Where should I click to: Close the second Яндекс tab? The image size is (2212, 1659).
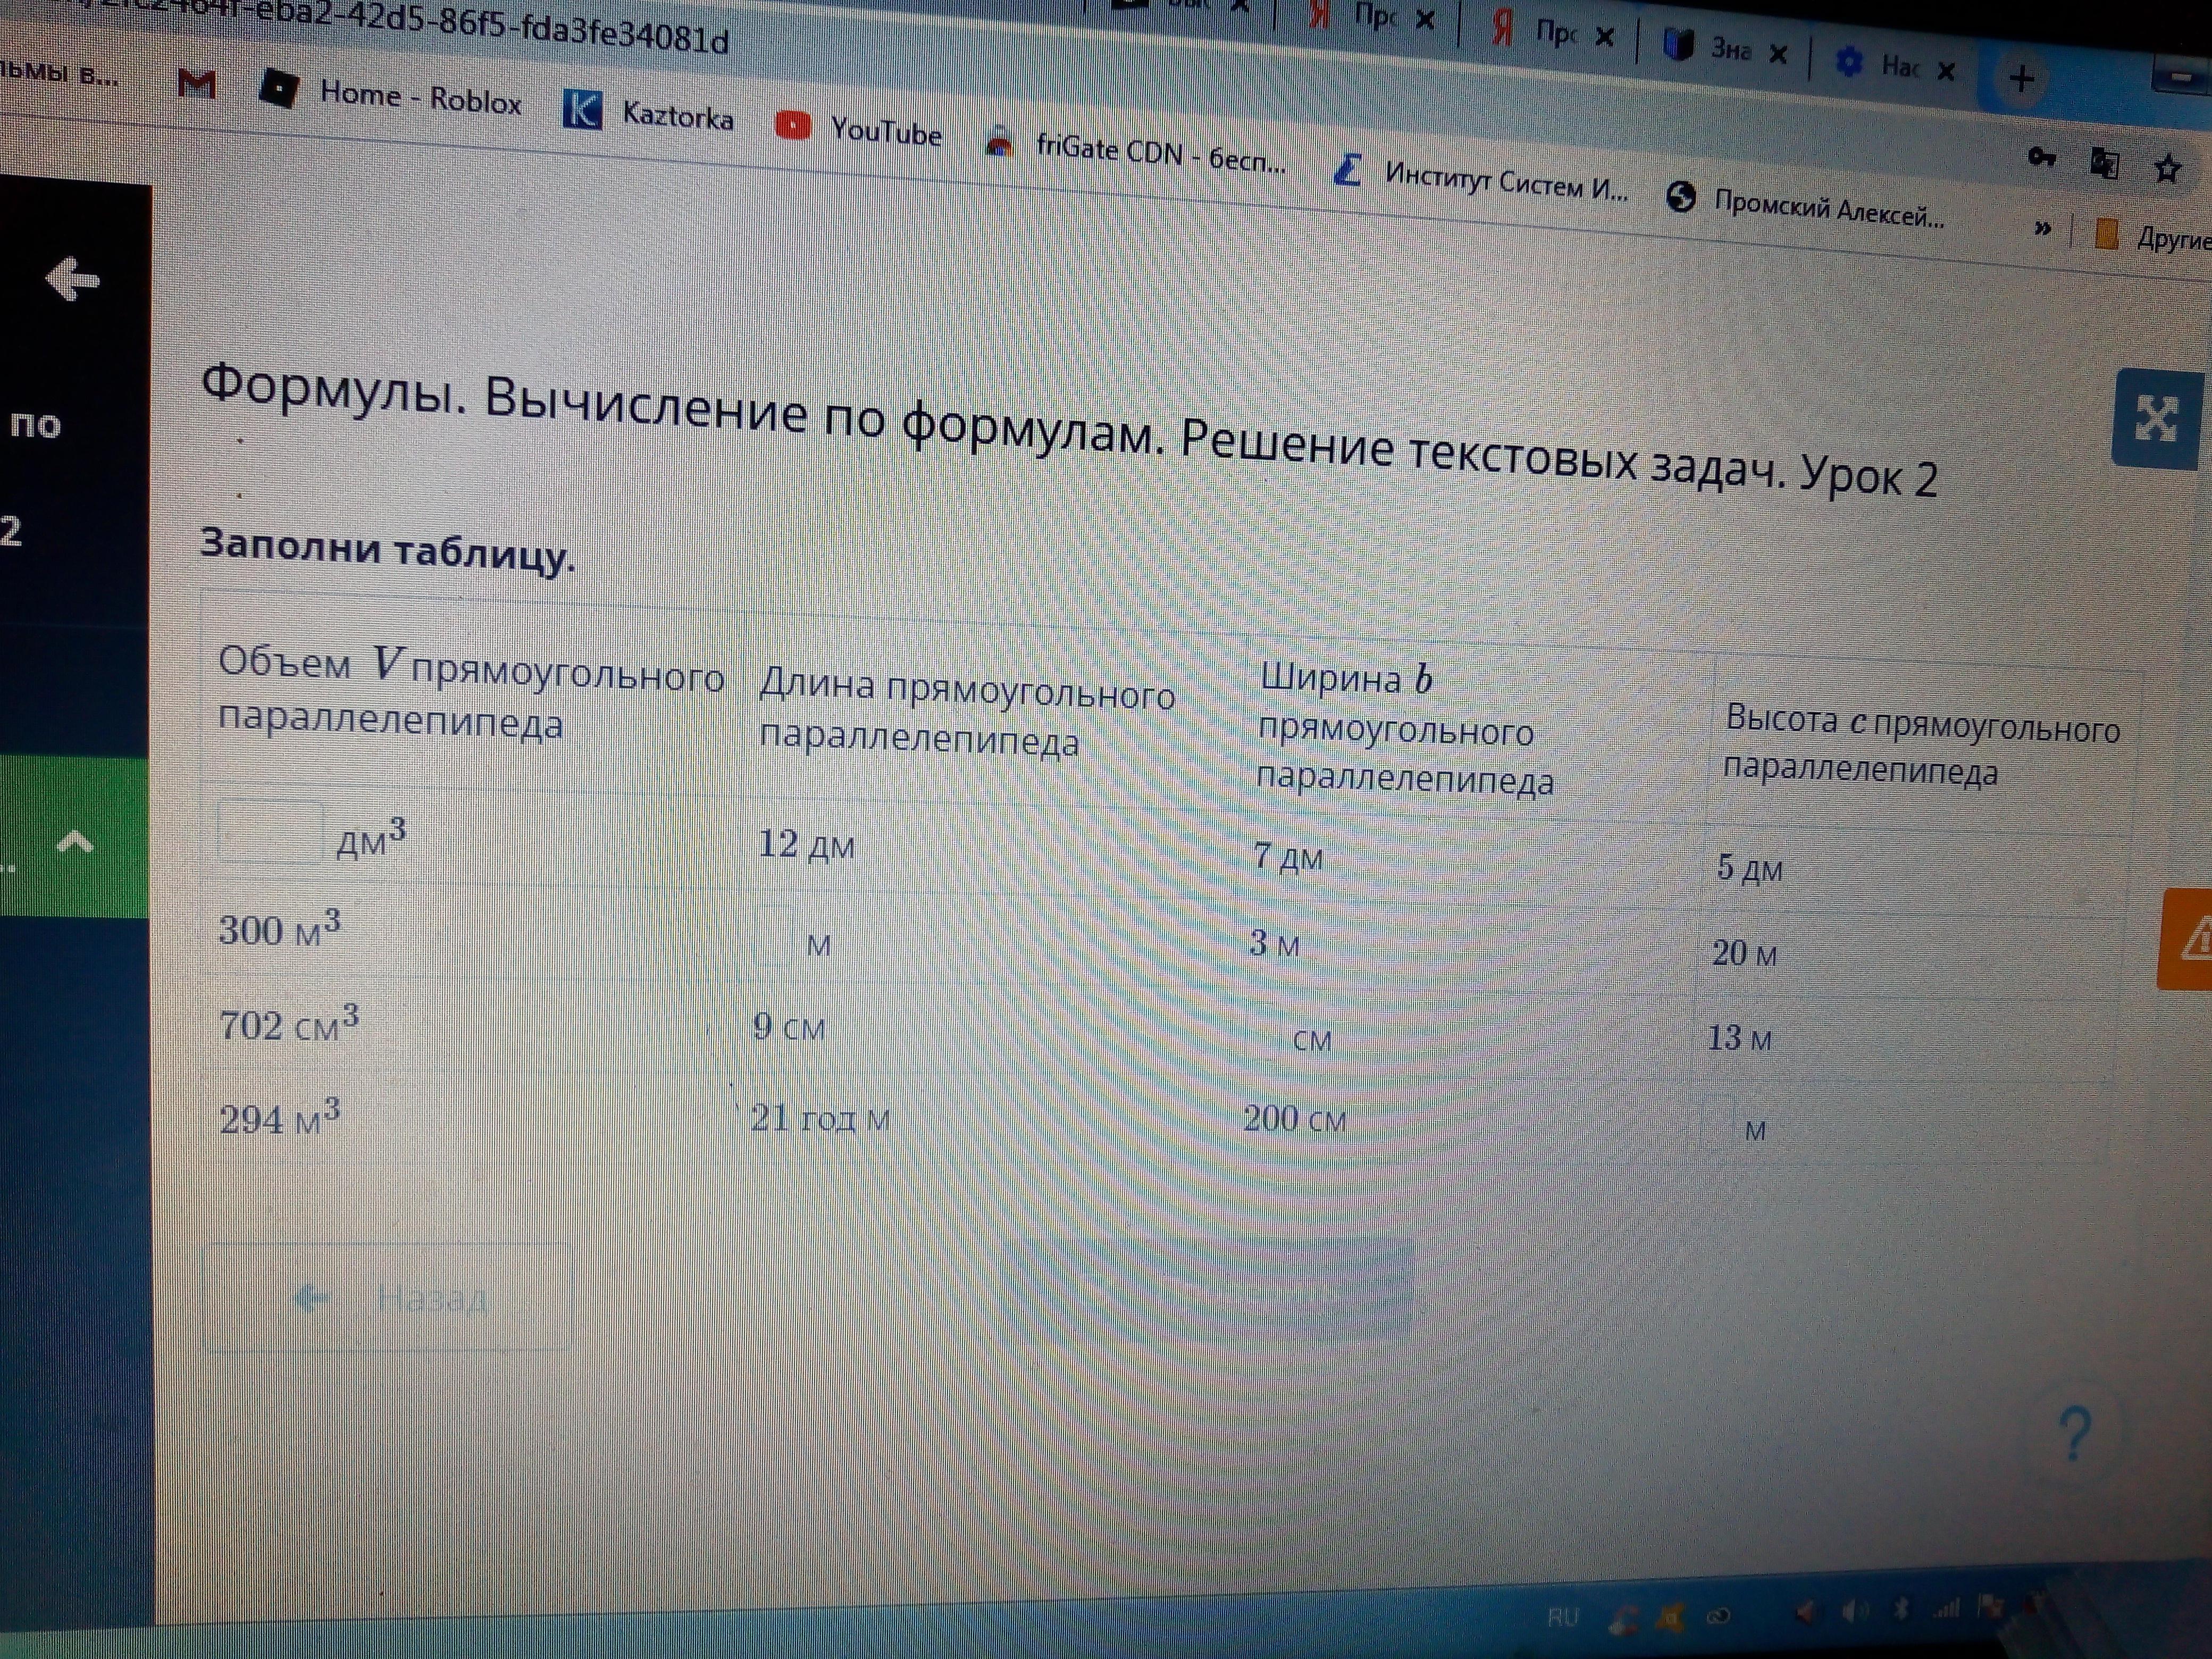pos(1604,37)
